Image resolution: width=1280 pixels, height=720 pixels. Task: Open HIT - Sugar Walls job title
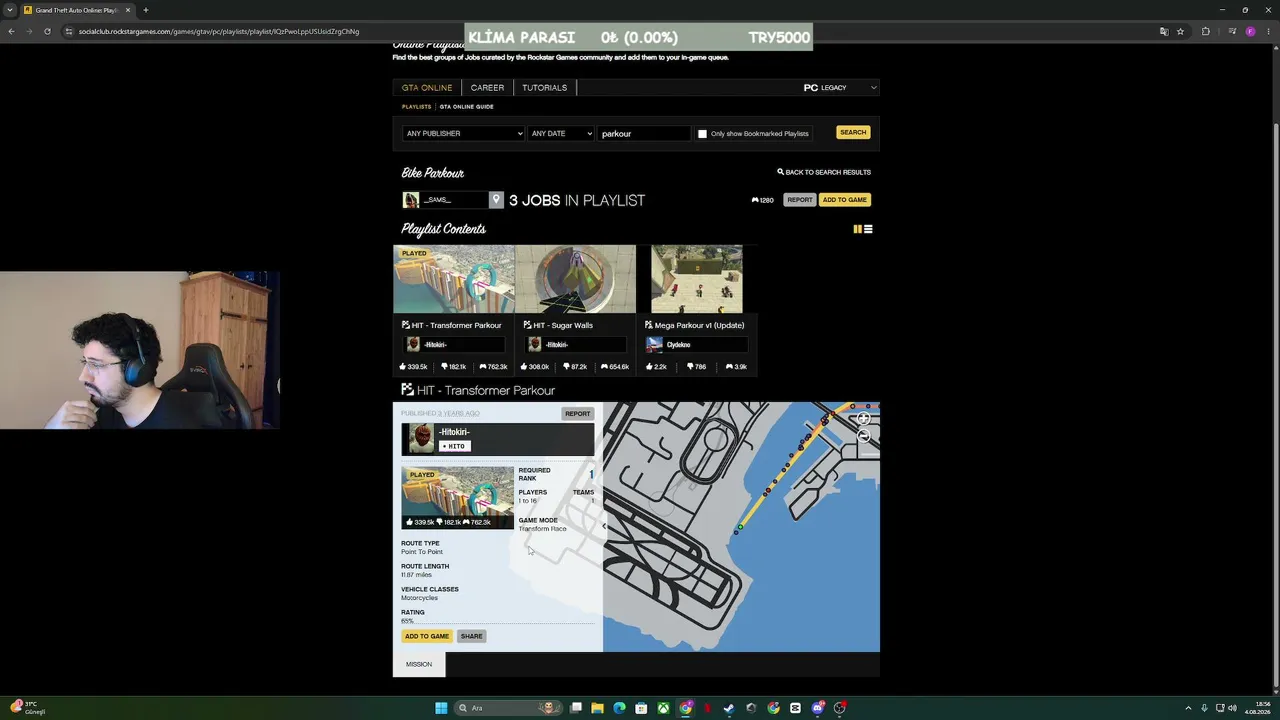[x=563, y=325]
